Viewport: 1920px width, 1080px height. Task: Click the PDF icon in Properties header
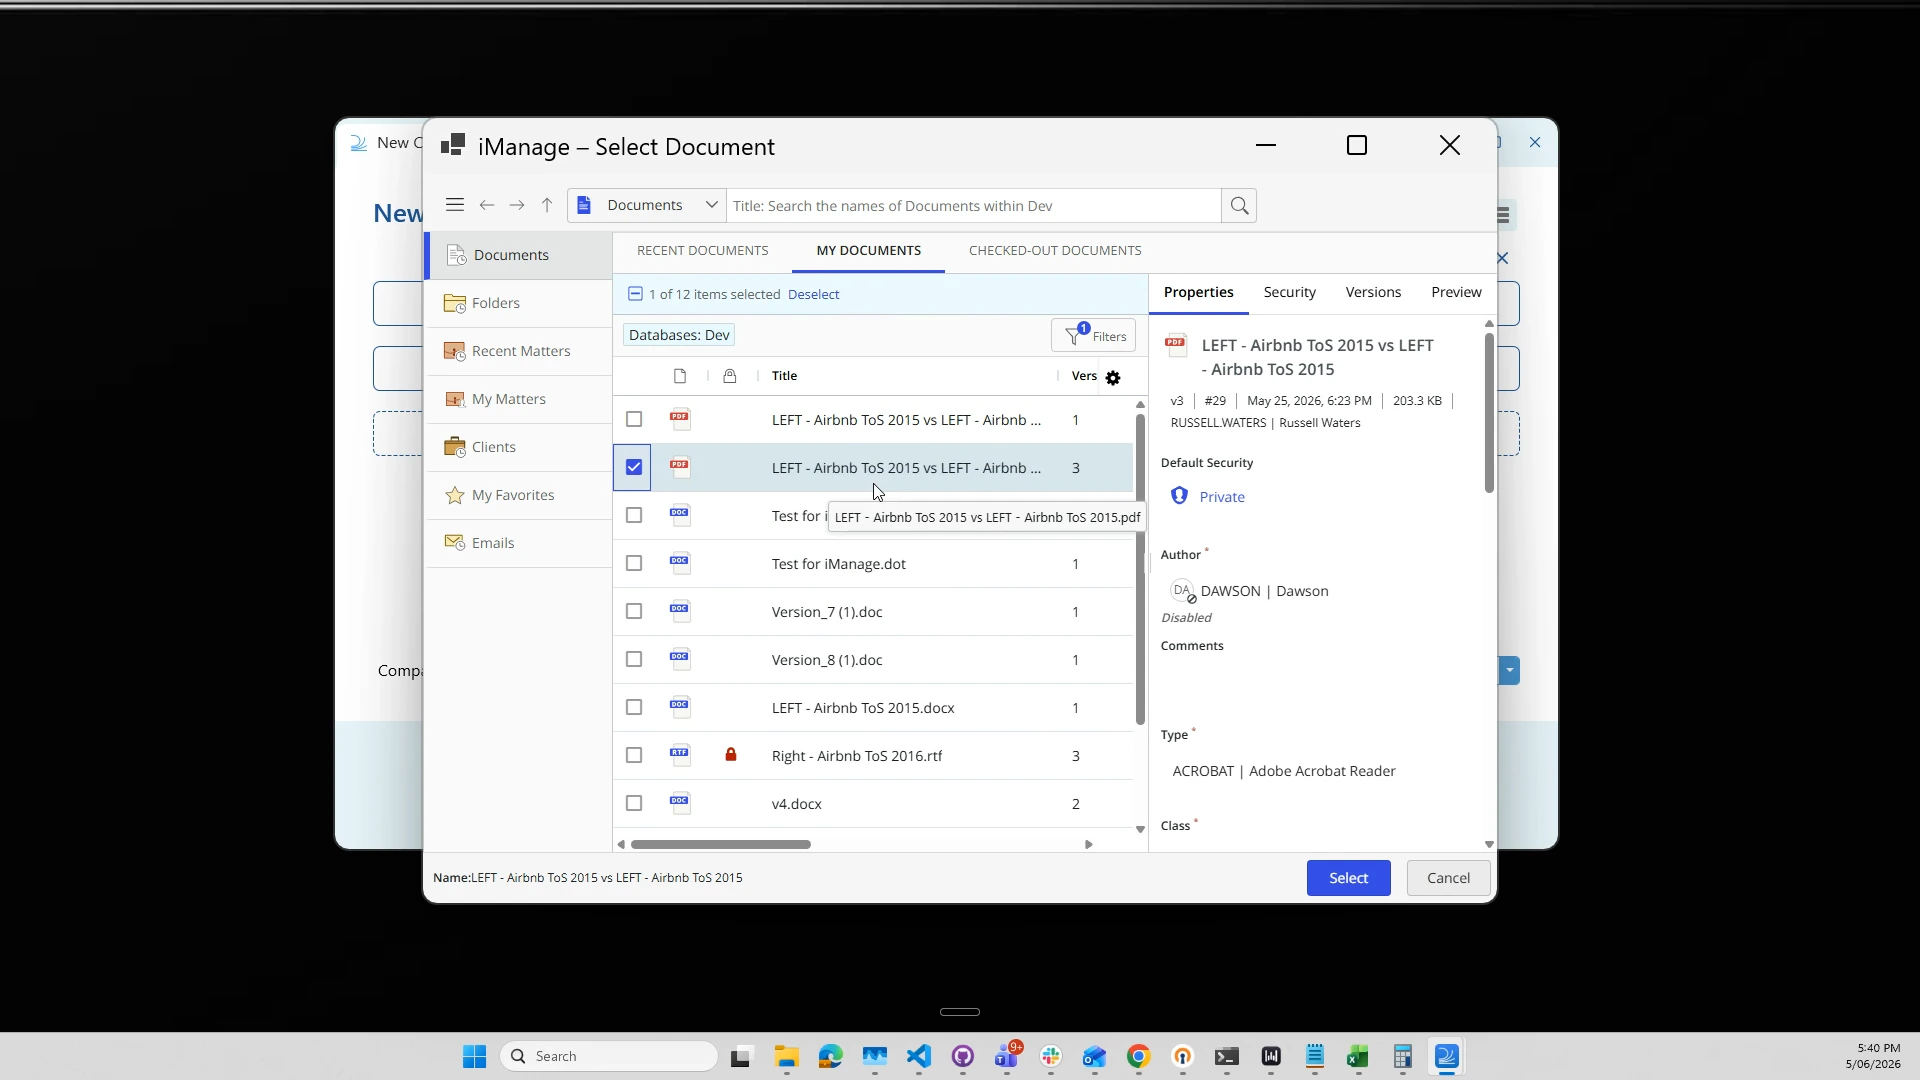(x=1176, y=346)
